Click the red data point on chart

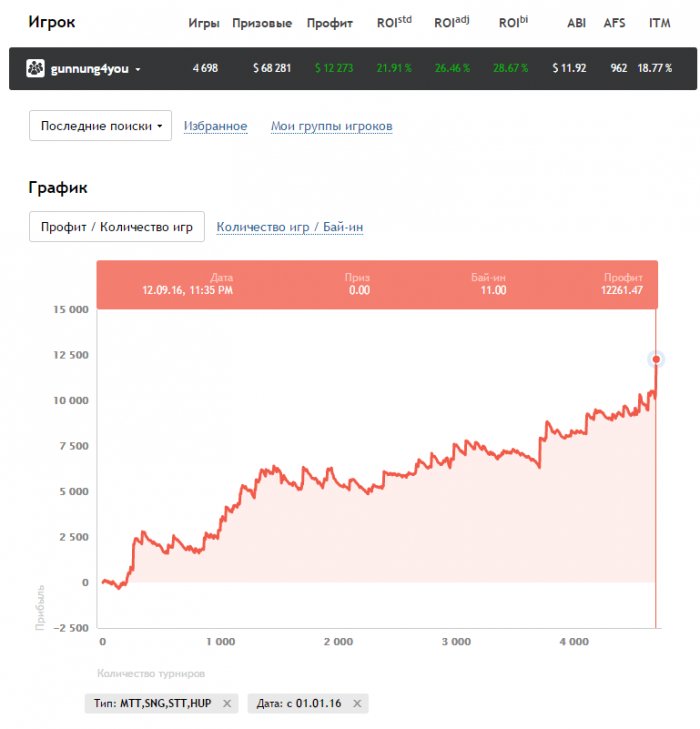[656, 359]
